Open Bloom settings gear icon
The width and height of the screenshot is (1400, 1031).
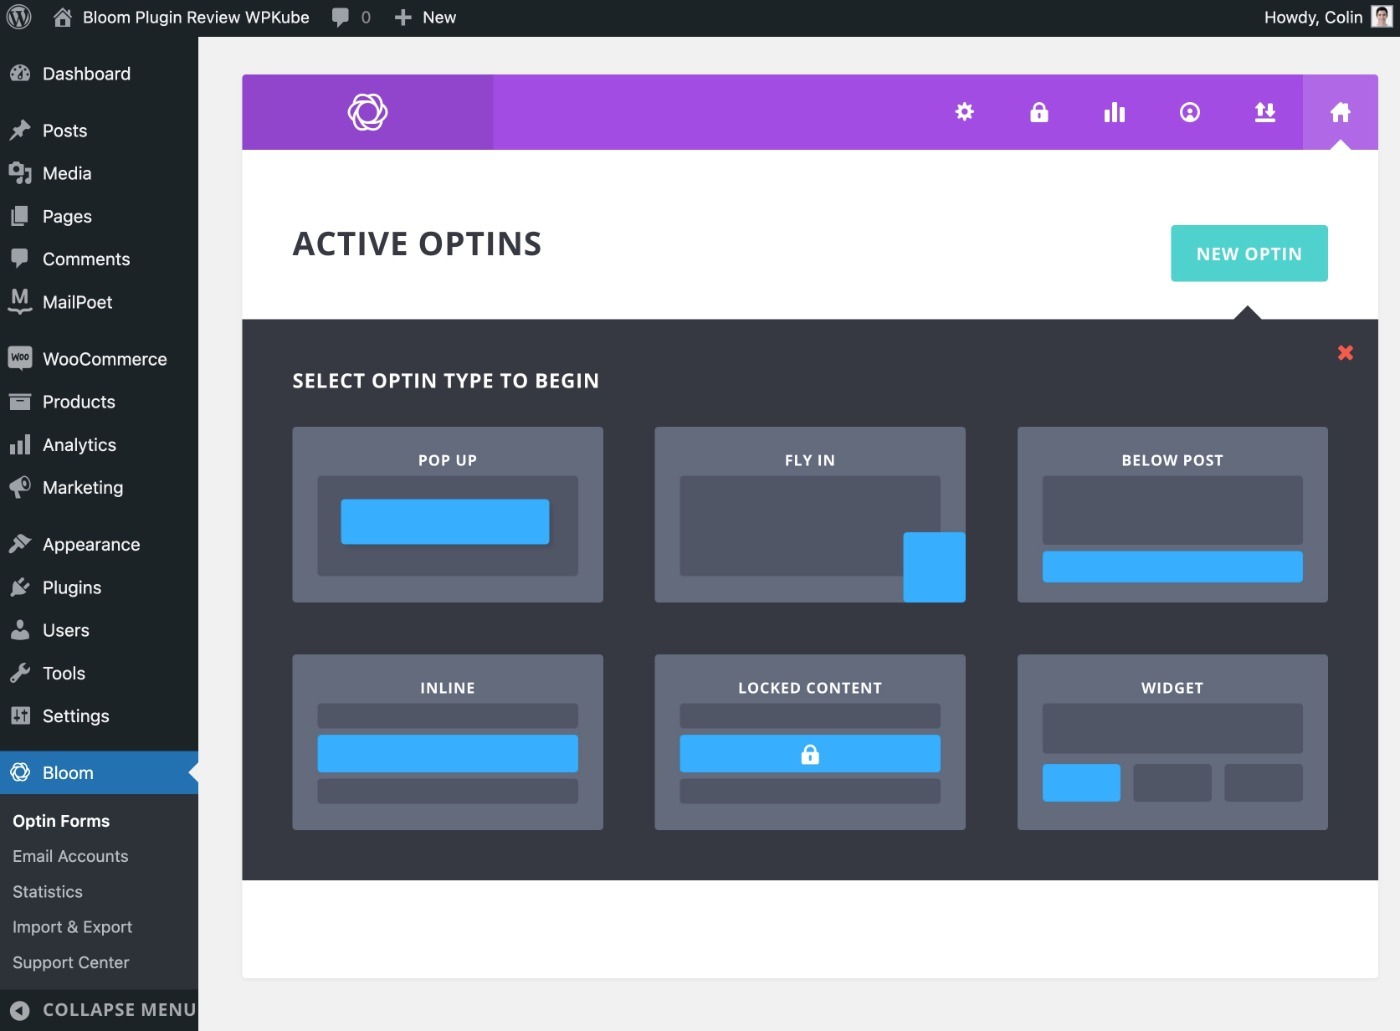coord(964,112)
